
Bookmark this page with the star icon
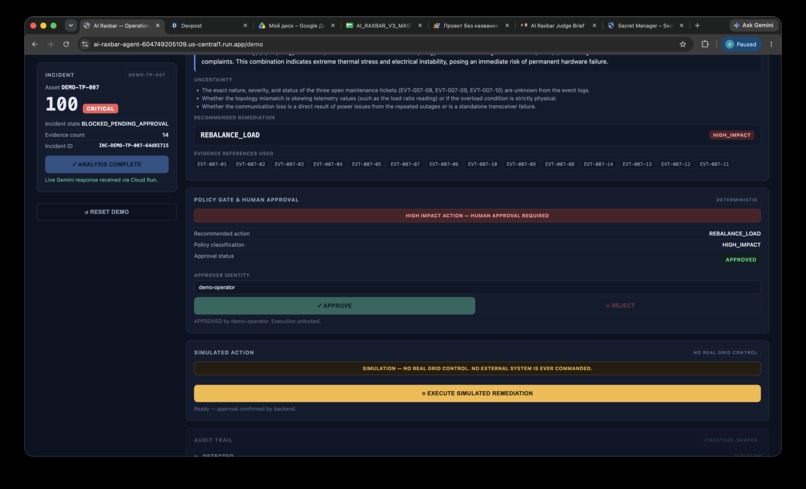click(x=683, y=44)
